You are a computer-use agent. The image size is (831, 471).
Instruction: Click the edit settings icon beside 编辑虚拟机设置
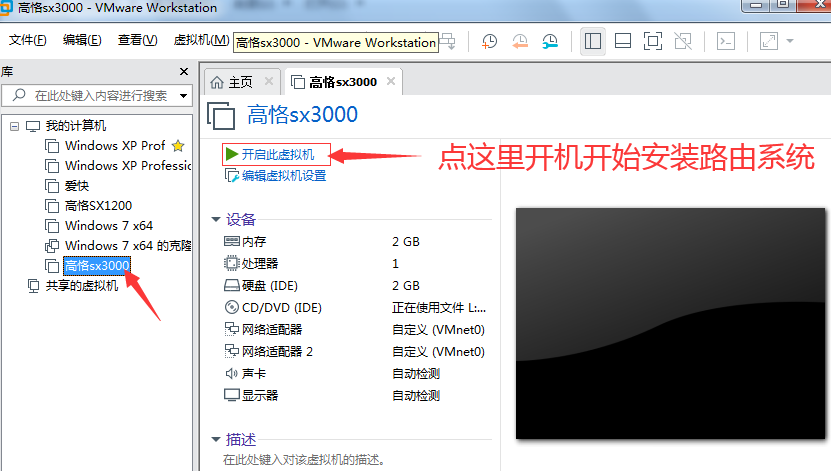[x=232, y=176]
